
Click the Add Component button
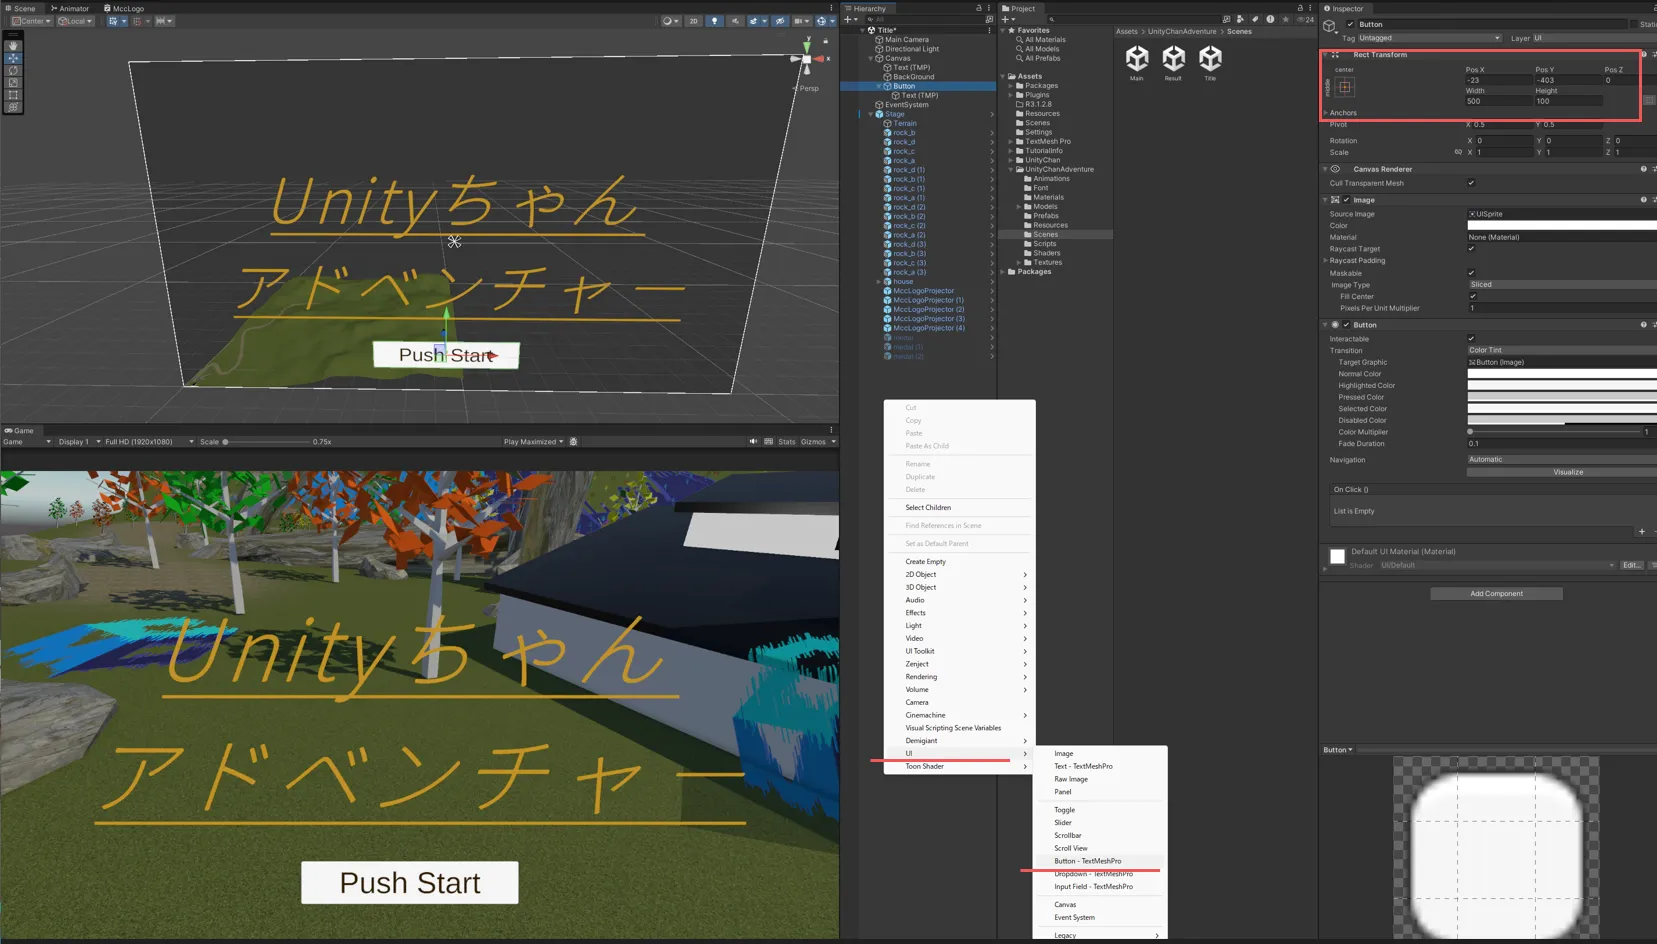click(1496, 594)
